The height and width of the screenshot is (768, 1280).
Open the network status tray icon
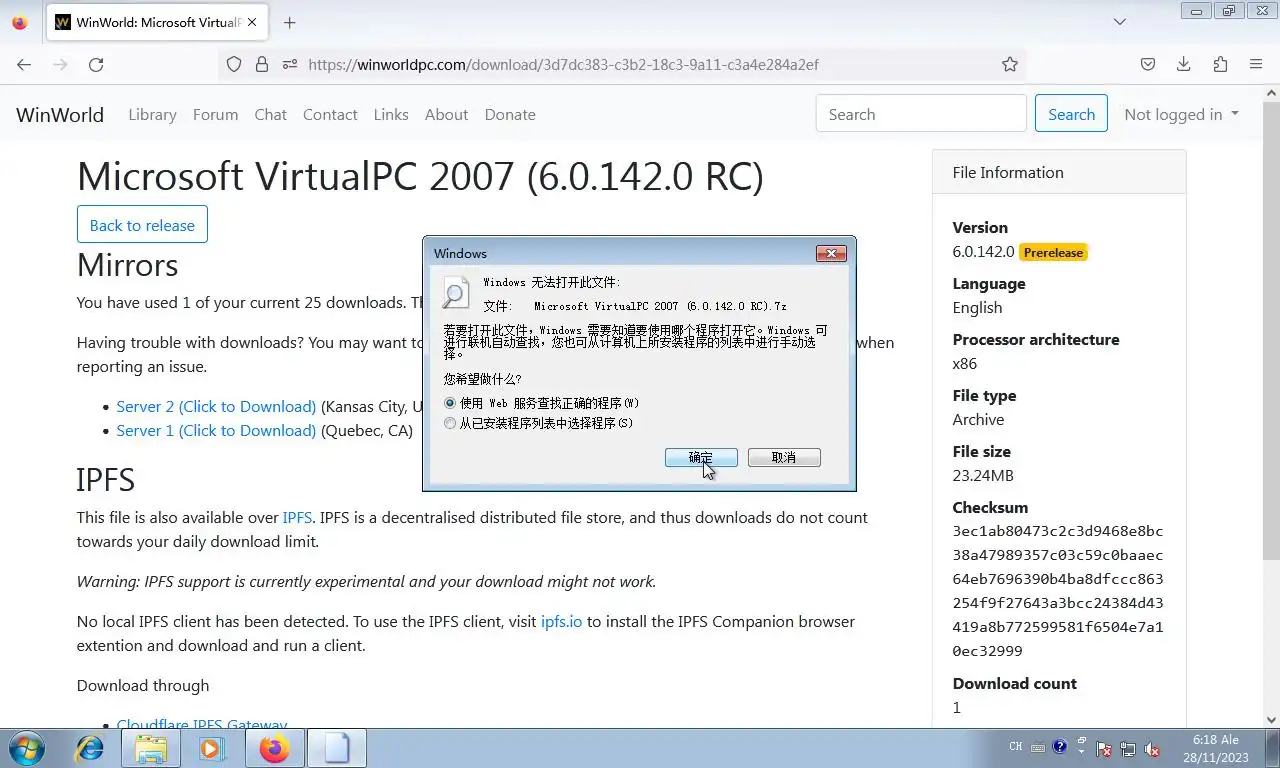click(x=1128, y=749)
